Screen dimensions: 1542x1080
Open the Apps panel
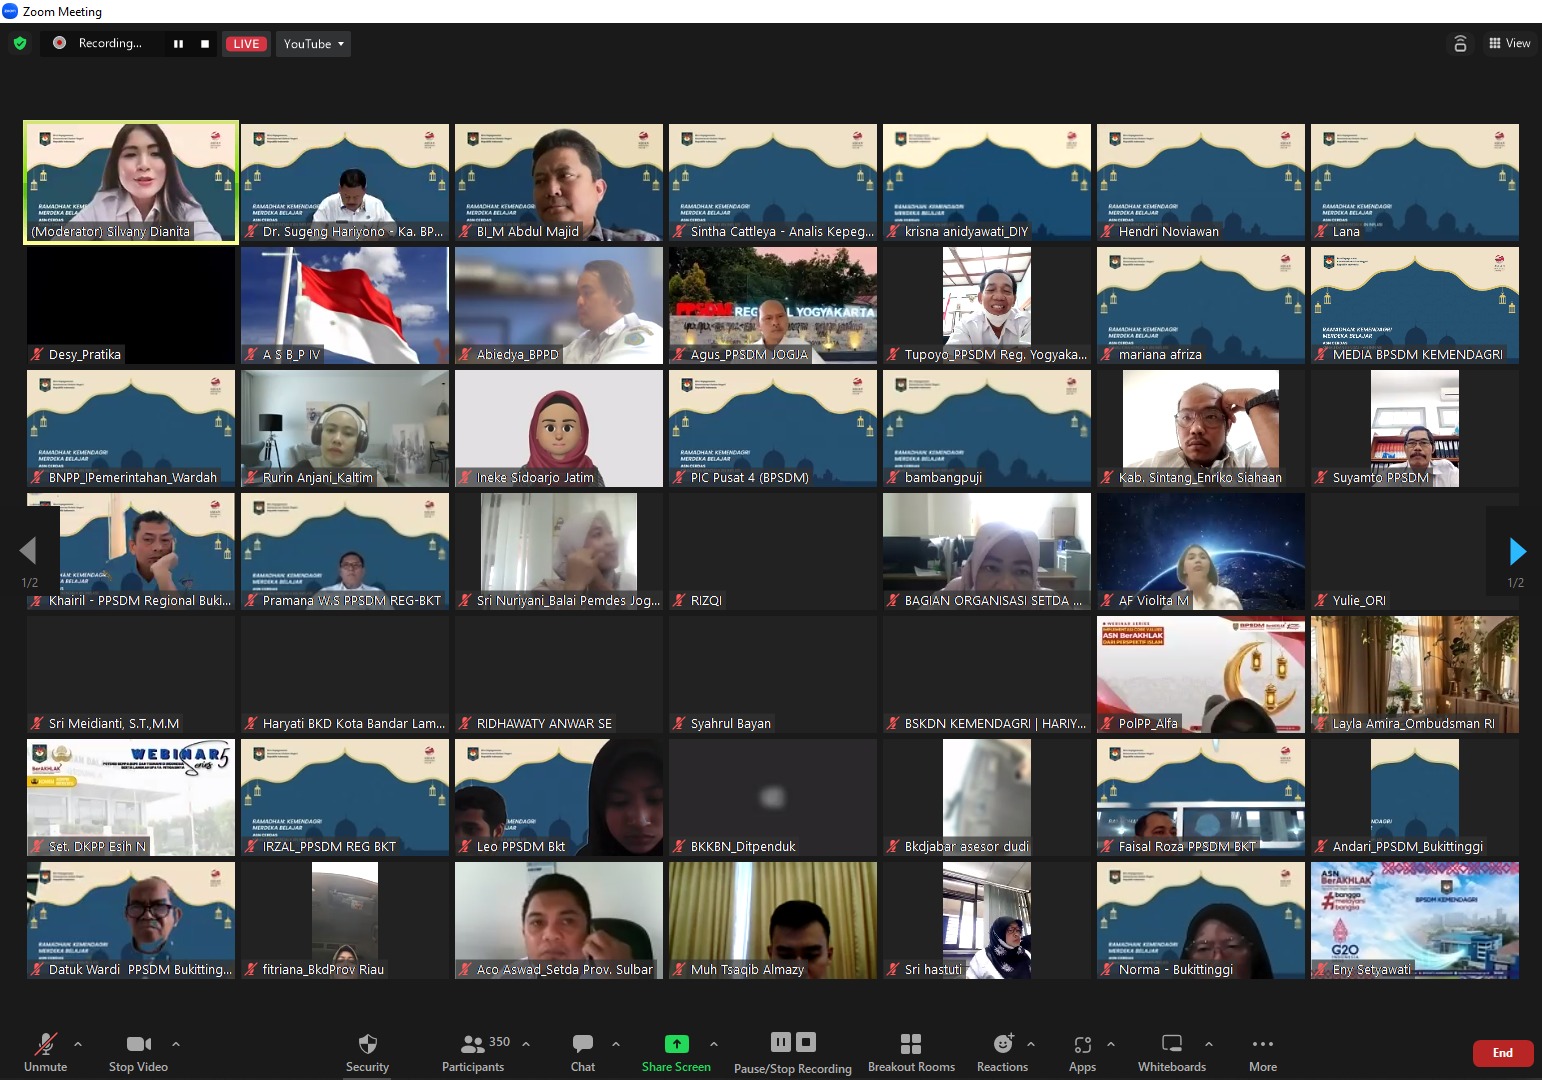(1082, 1052)
